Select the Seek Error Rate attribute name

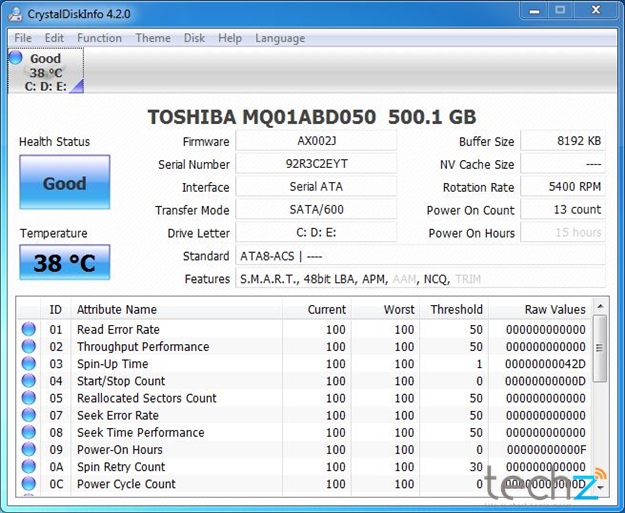click(118, 415)
